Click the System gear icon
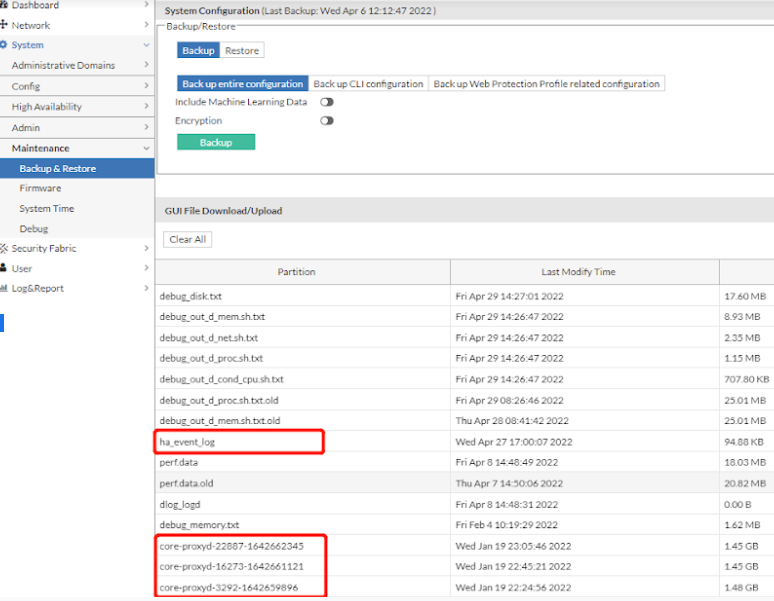The height and width of the screenshot is (601, 774). (x=3, y=45)
